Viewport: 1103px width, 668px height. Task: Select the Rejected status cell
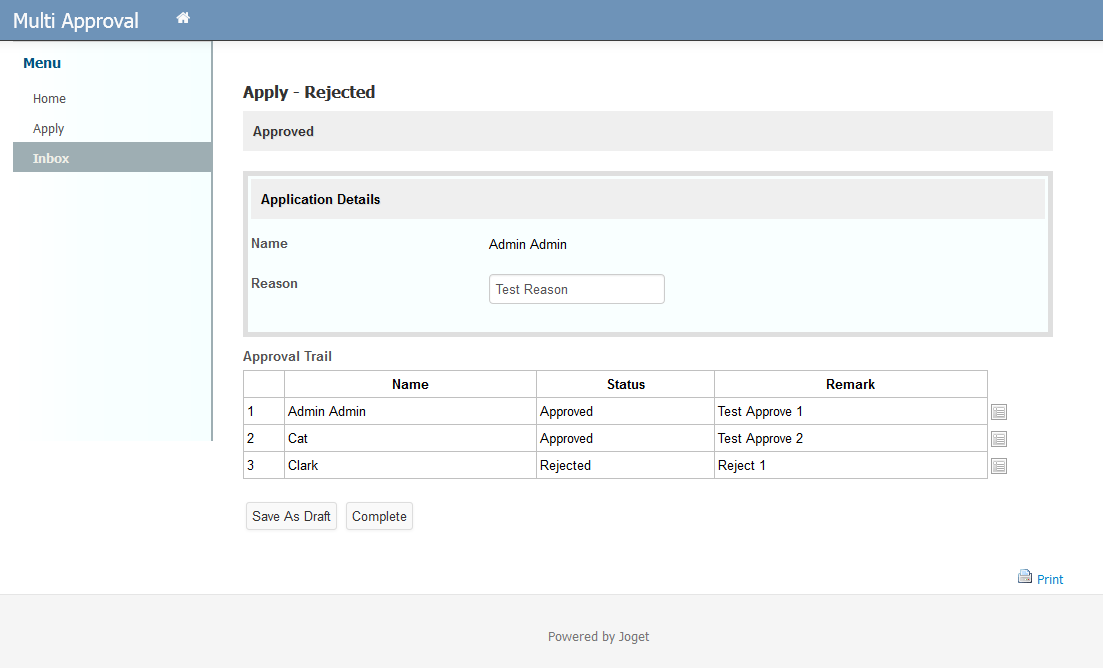pos(565,466)
